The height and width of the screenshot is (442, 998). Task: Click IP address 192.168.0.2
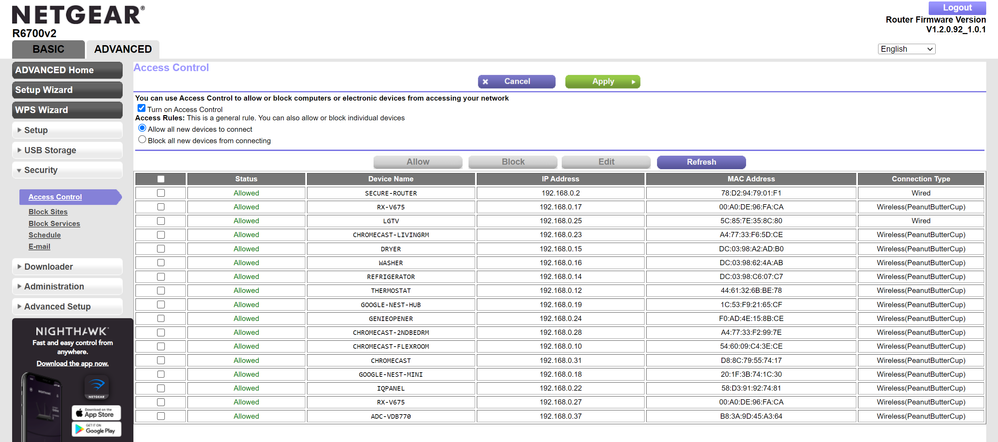coord(561,193)
